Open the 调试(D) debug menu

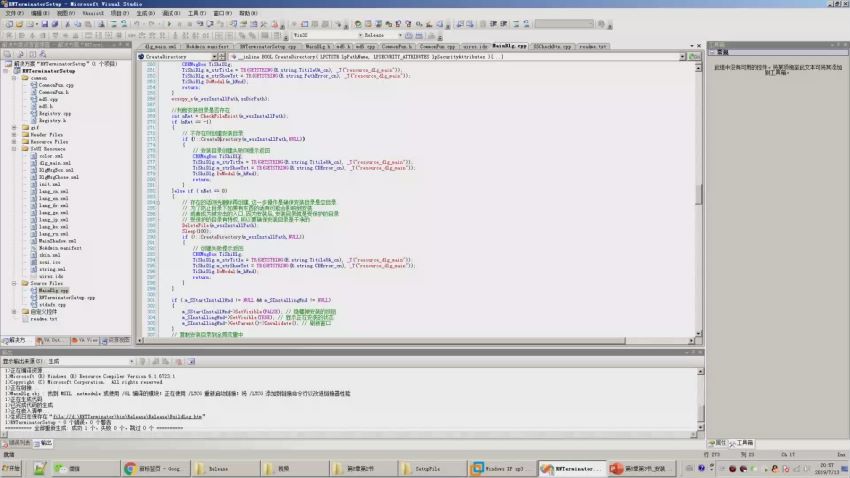pyautogui.click(x=171, y=13)
